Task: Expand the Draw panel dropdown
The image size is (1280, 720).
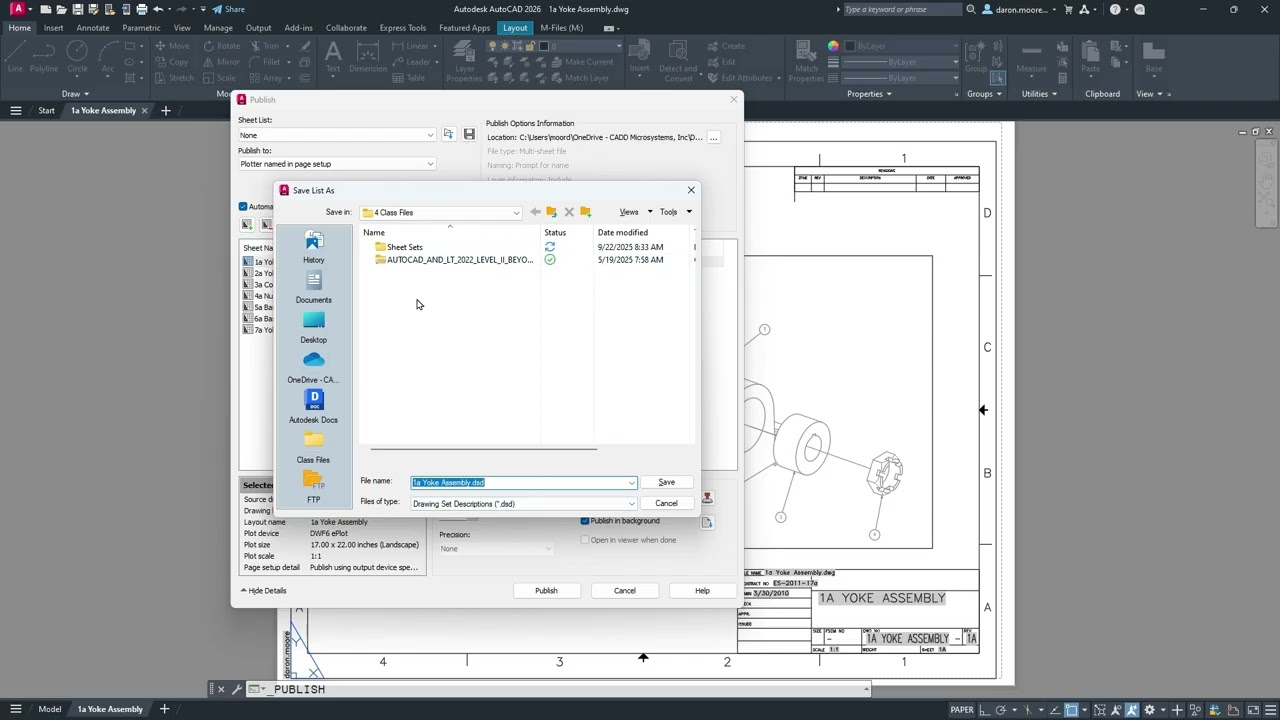Action: click(x=76, y=94)
